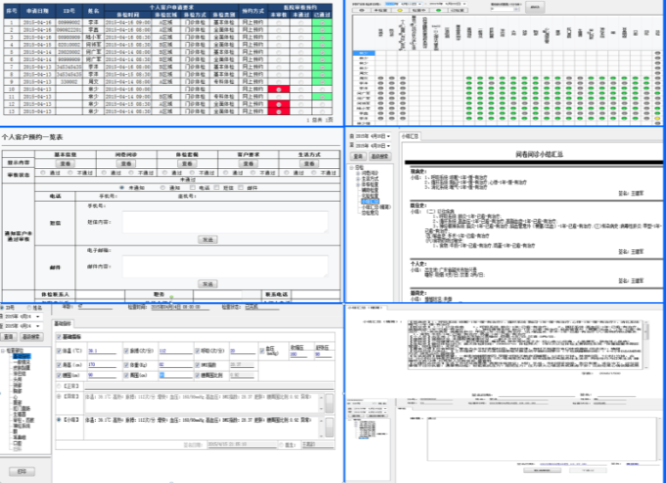Collapse the 检查部位 tree root node

3,351
